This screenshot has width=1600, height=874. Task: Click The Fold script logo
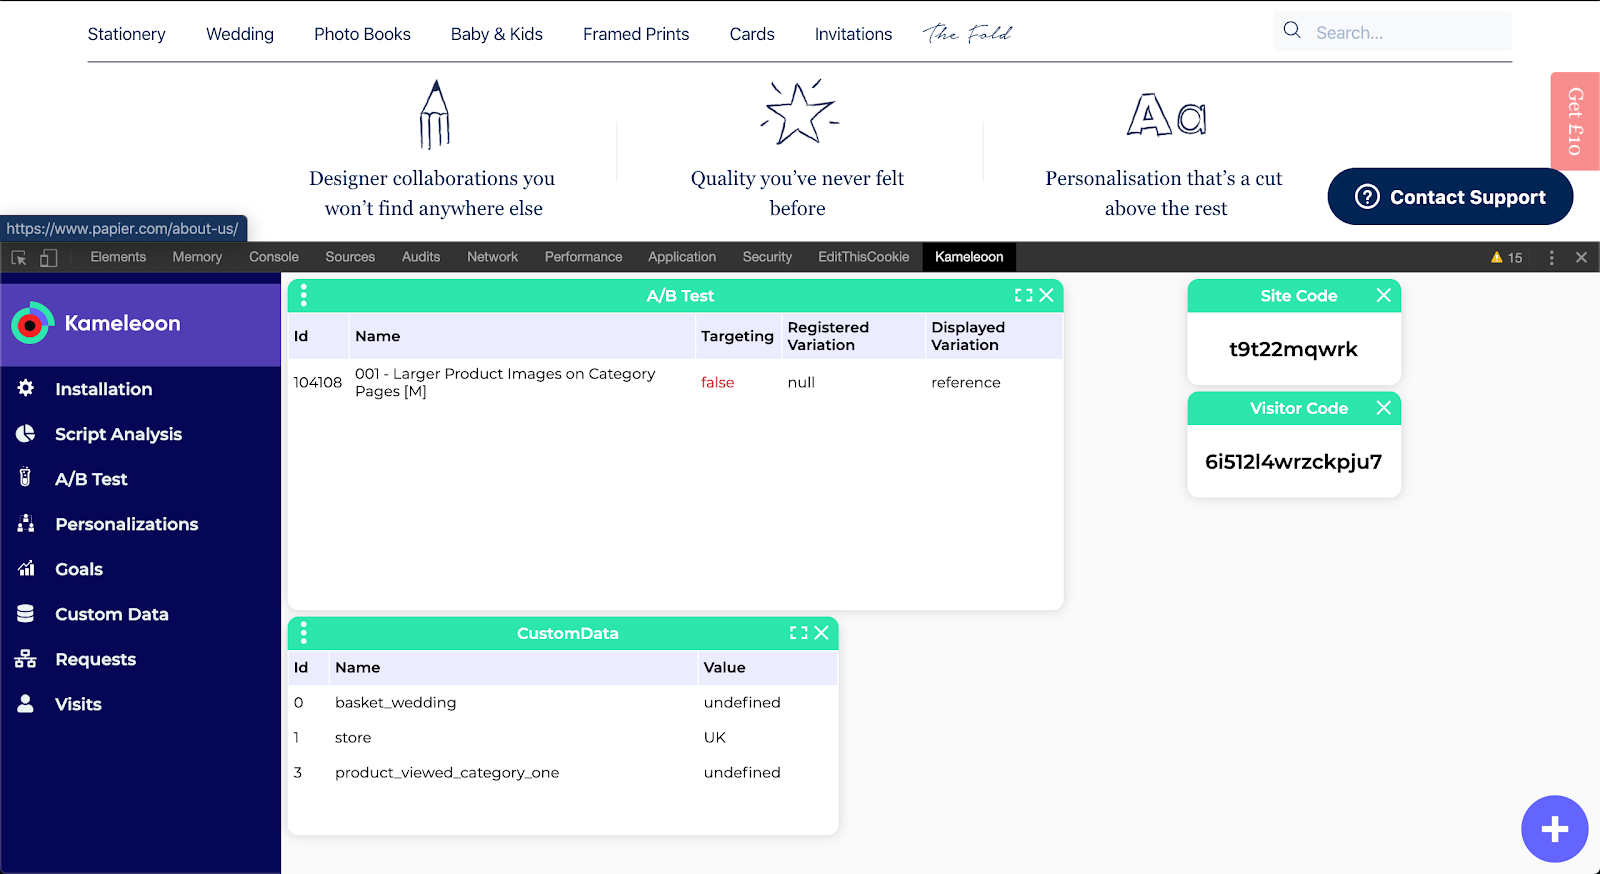[x=967, y=33]
